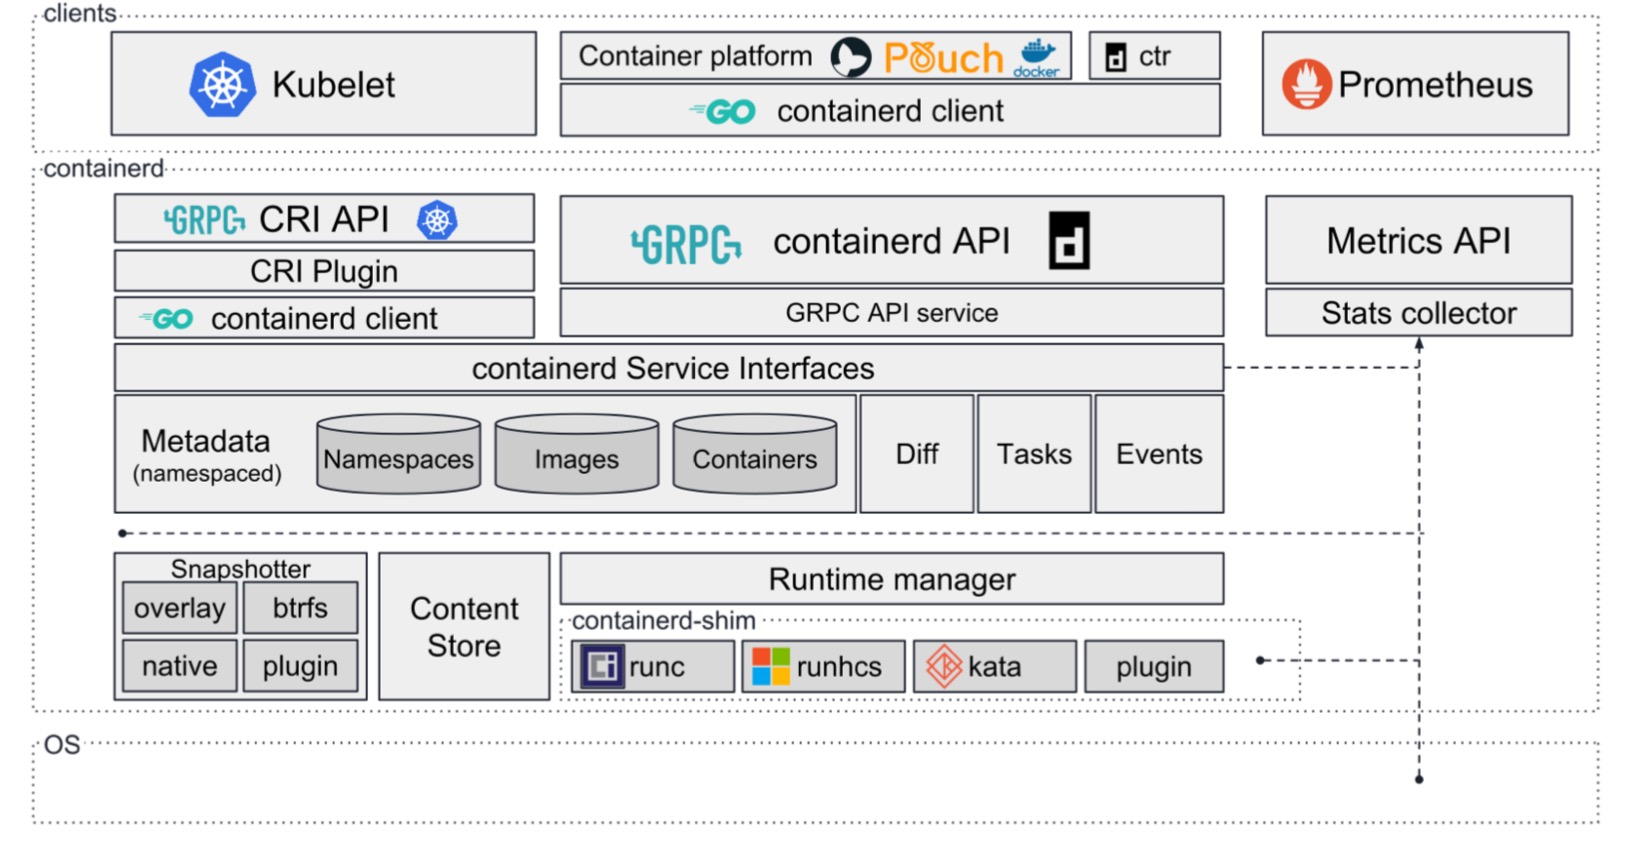Click the "Kubelet" label
Viewport: 1650px width, 842px height.
tap(334, 85)
